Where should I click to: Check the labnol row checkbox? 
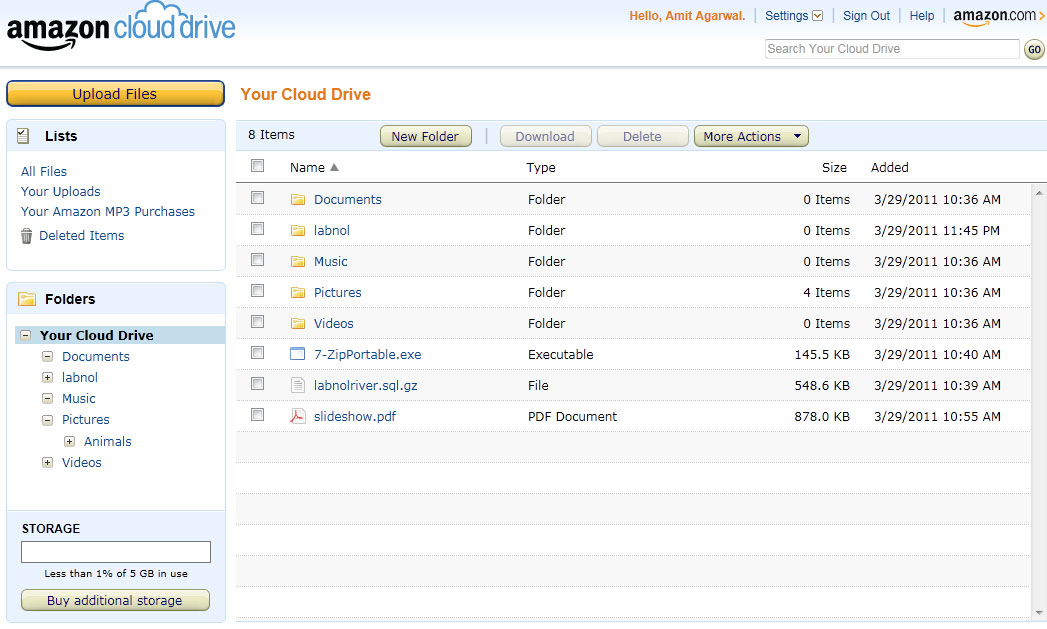pos(258,228)
